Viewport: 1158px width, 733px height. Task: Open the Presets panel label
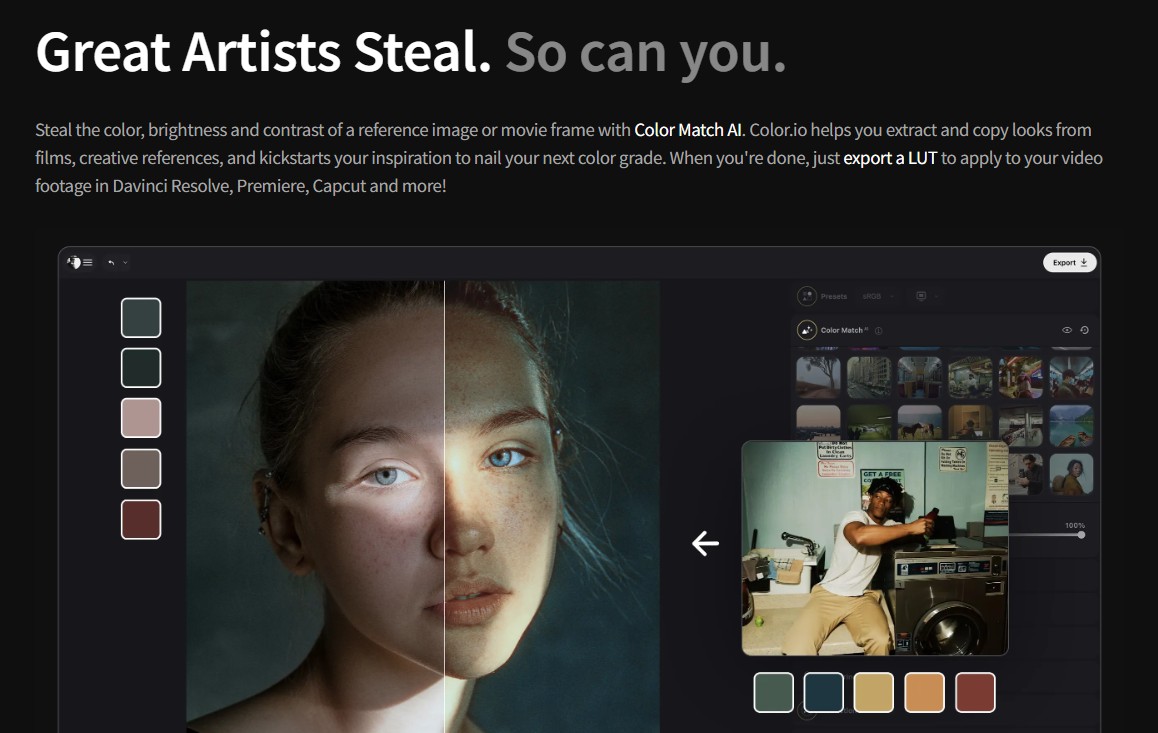click(834, 296)
